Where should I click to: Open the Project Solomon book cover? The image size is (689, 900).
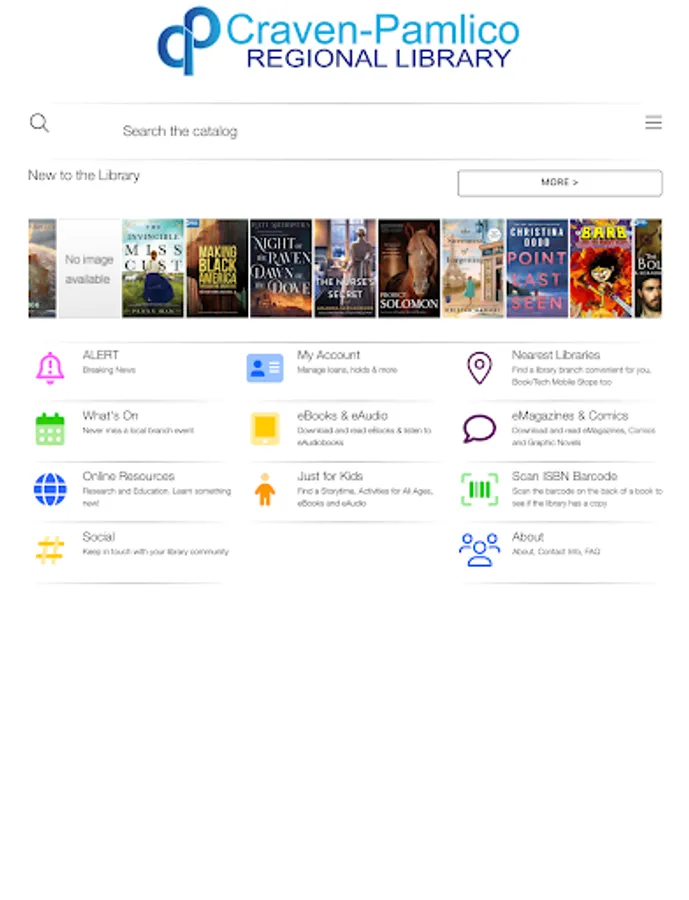[x=409, y=268]
